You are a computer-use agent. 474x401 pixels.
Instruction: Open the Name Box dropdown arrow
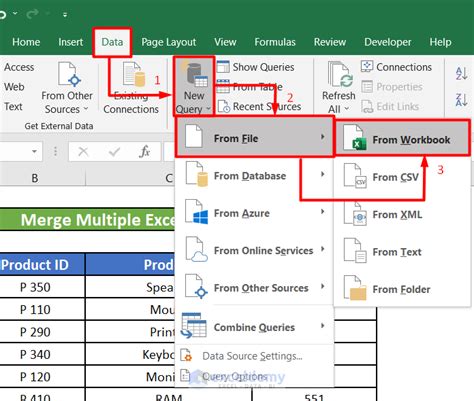[34, 152]
